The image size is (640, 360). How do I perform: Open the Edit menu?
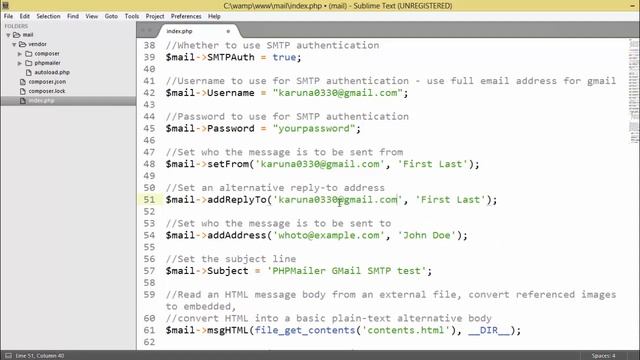click(x=24, y=16)
